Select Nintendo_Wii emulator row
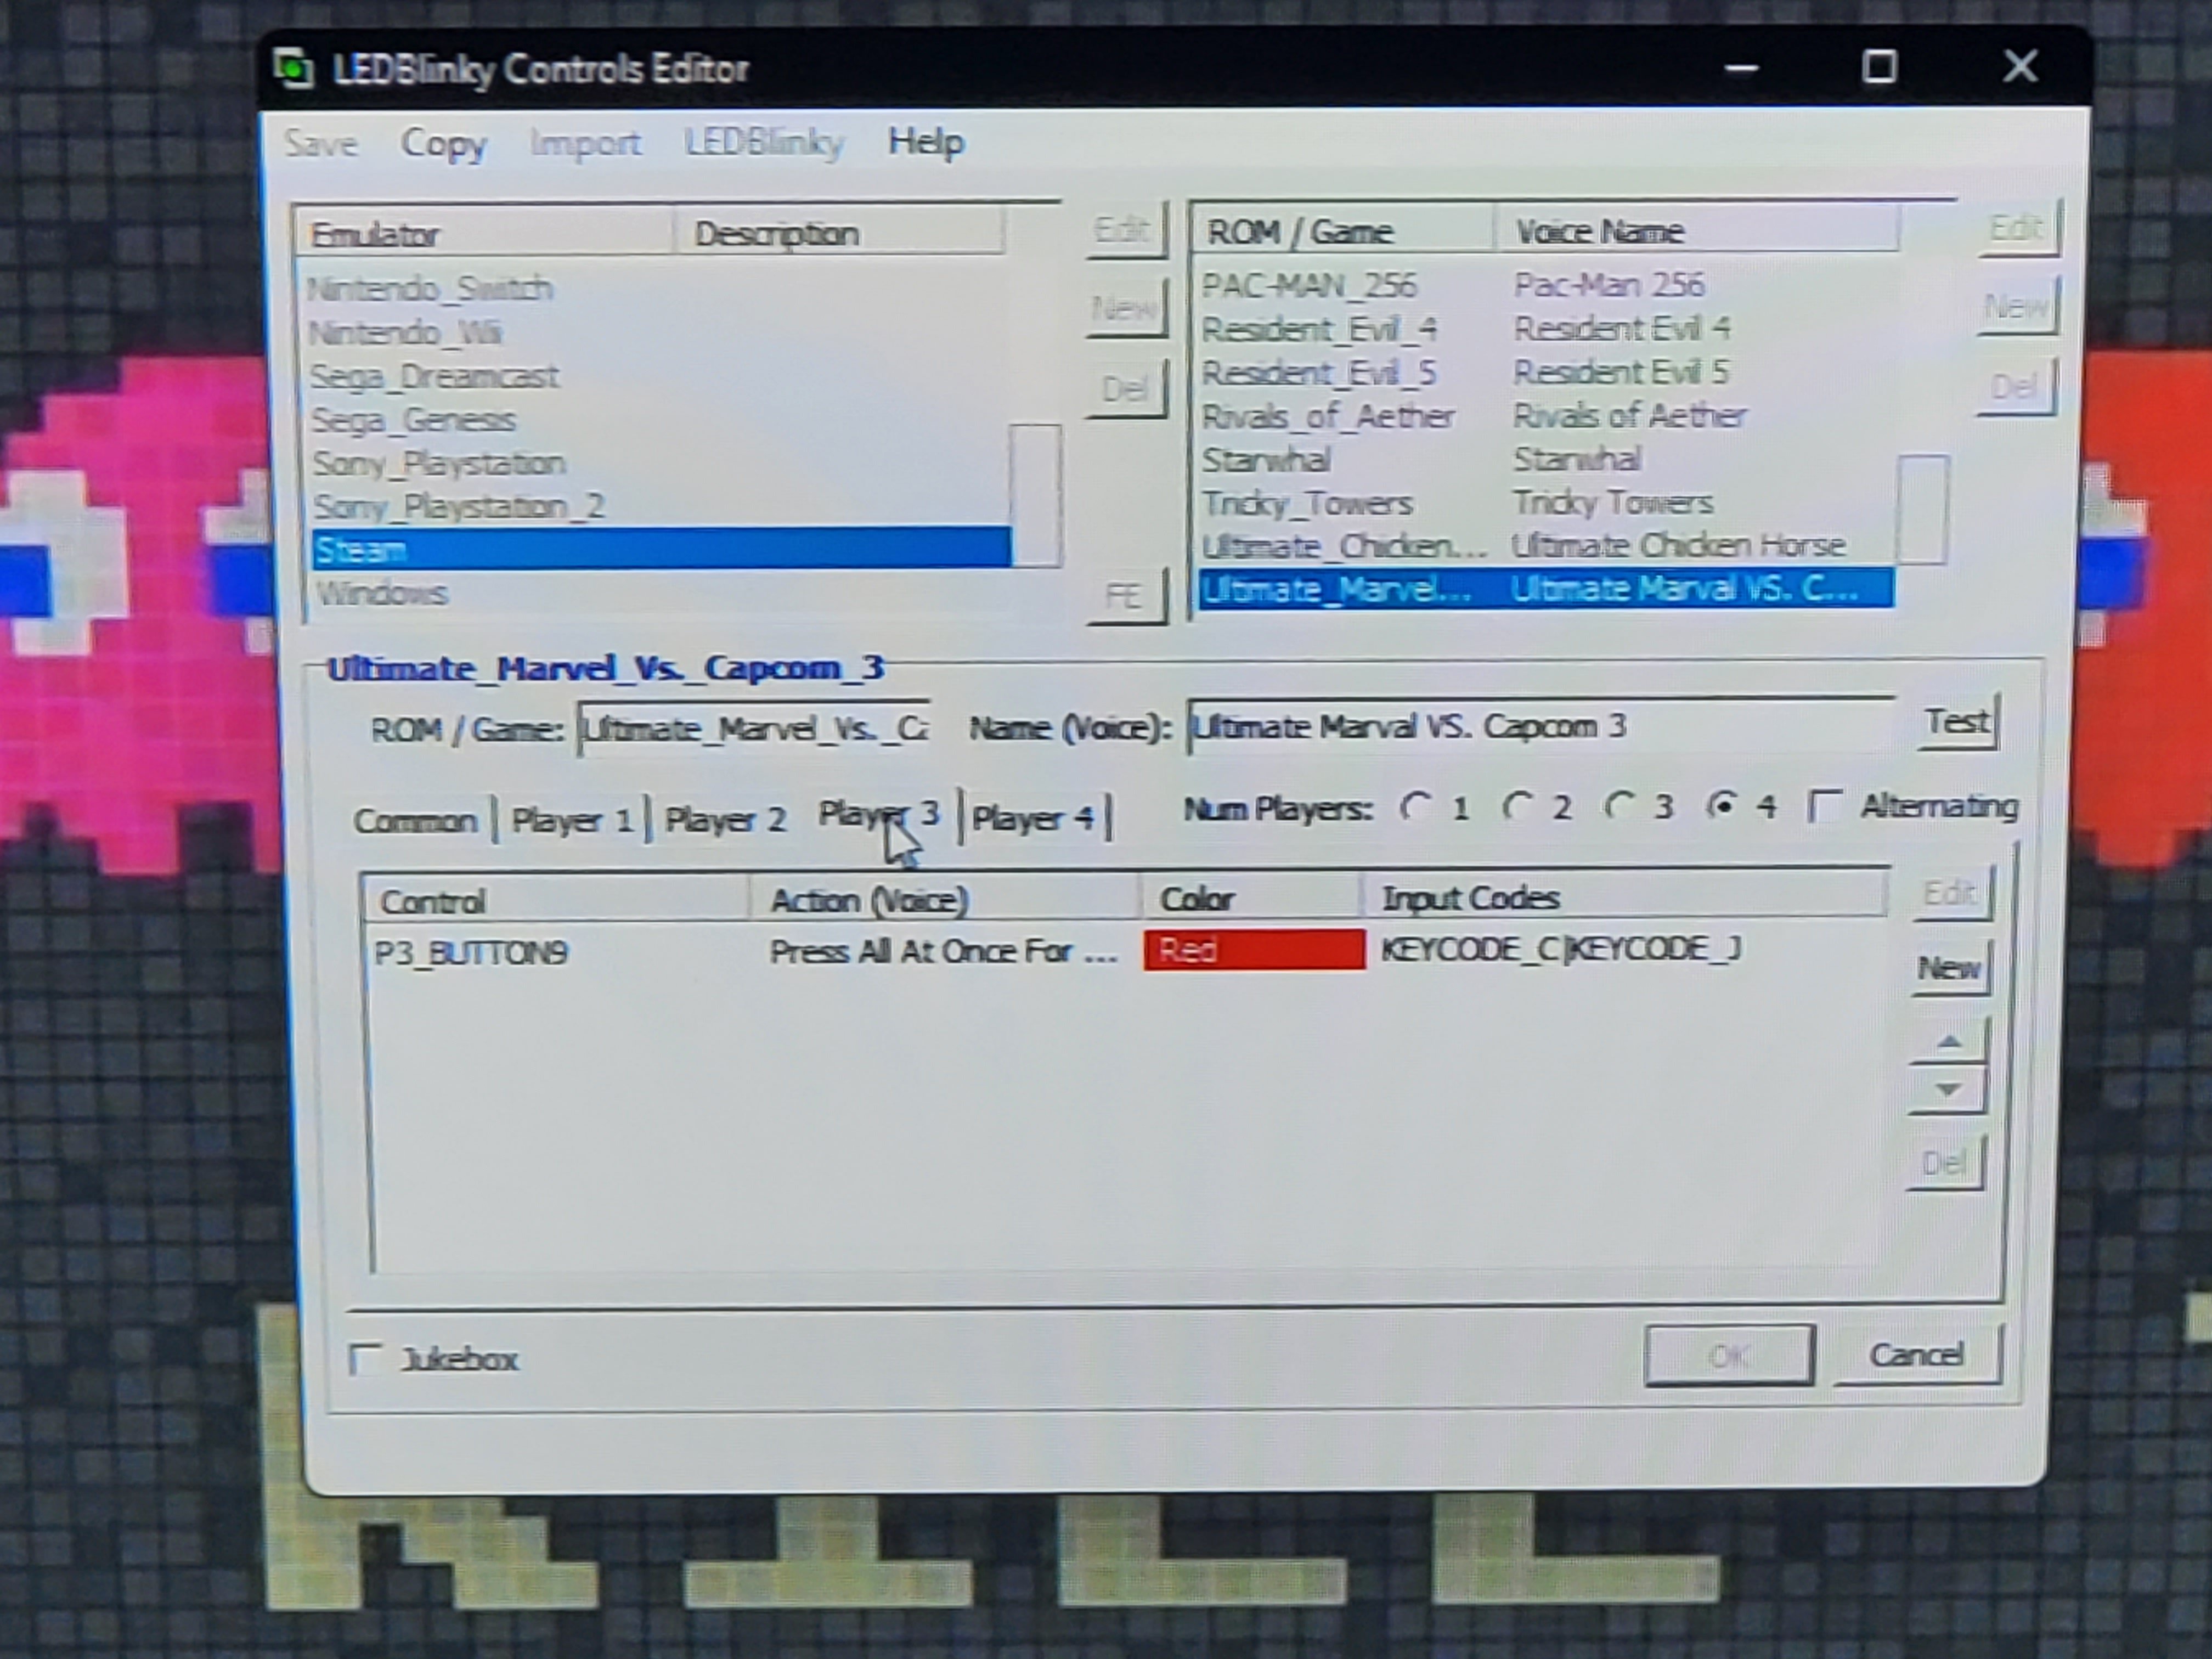This screenshot has width=2212, height=1659. click(657, 332)
